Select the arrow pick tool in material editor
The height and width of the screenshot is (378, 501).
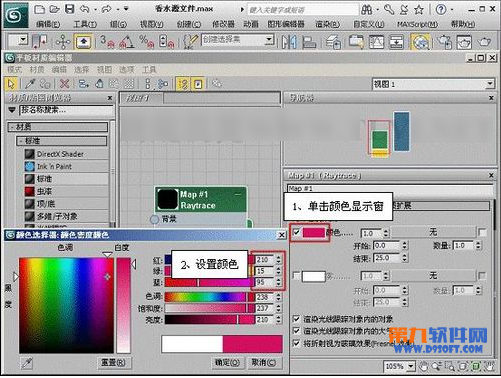11,83
